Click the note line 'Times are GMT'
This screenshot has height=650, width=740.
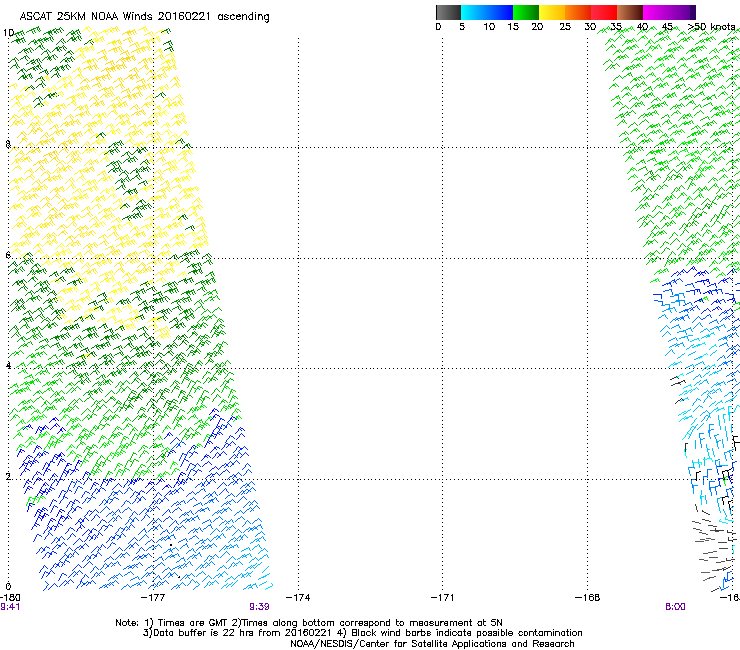pos(193,623)
